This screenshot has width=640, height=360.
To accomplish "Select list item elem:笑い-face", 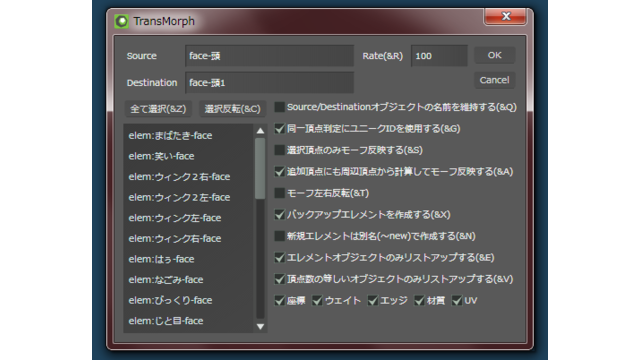I will coord(189,156).
